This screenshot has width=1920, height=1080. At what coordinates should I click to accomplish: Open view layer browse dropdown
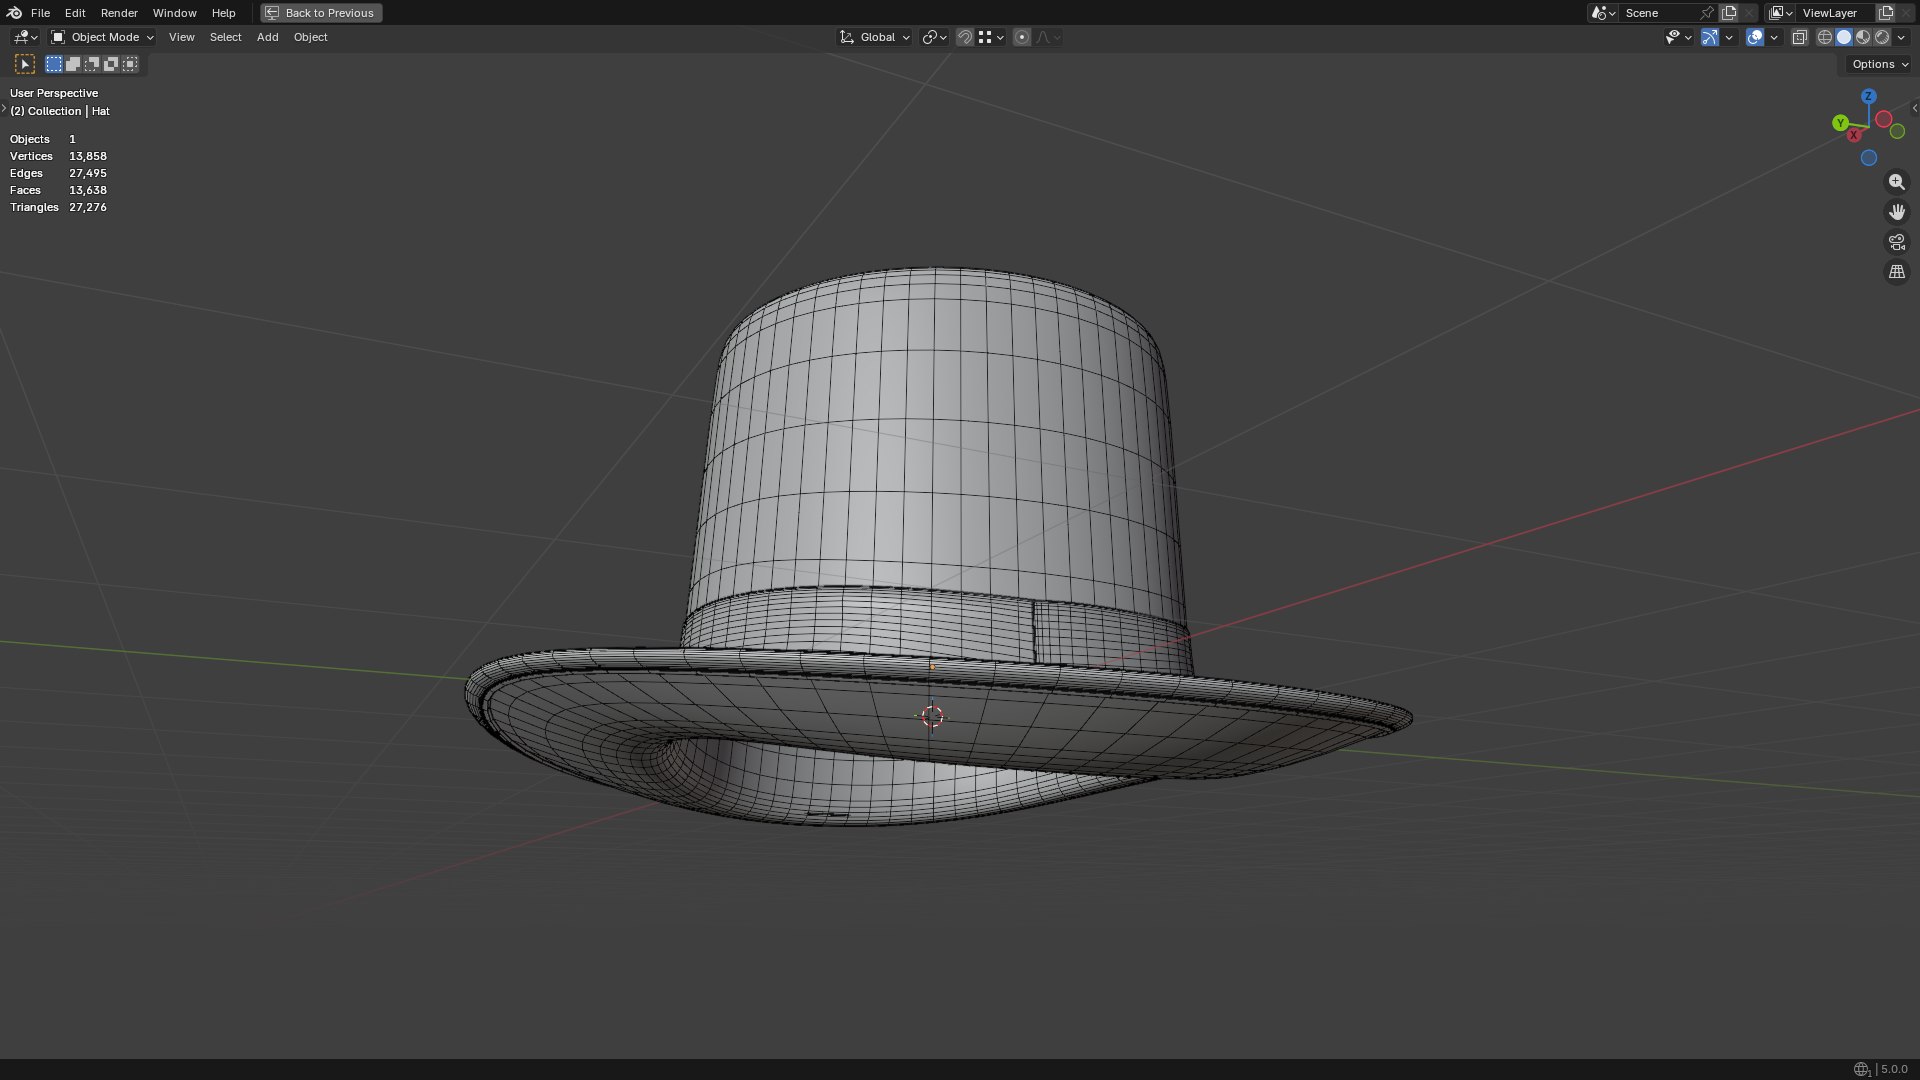[x=1781, y=13]
